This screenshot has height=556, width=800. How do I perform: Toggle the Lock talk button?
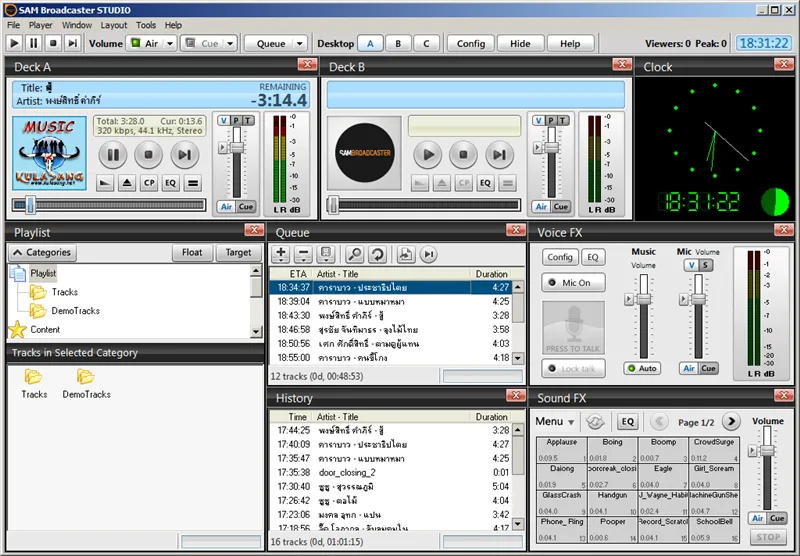click(573, 368)
